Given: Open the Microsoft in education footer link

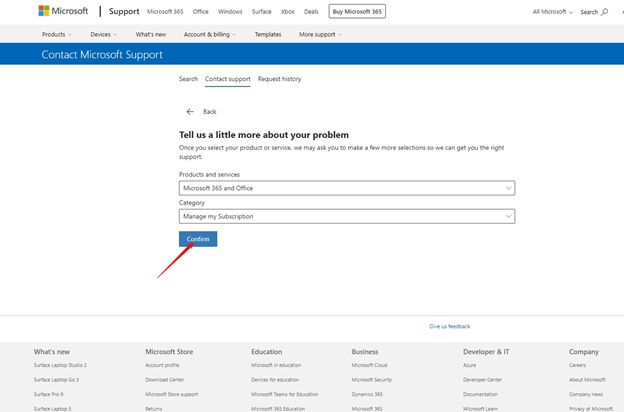Looking at the screenshot, I should click(276, 365).
